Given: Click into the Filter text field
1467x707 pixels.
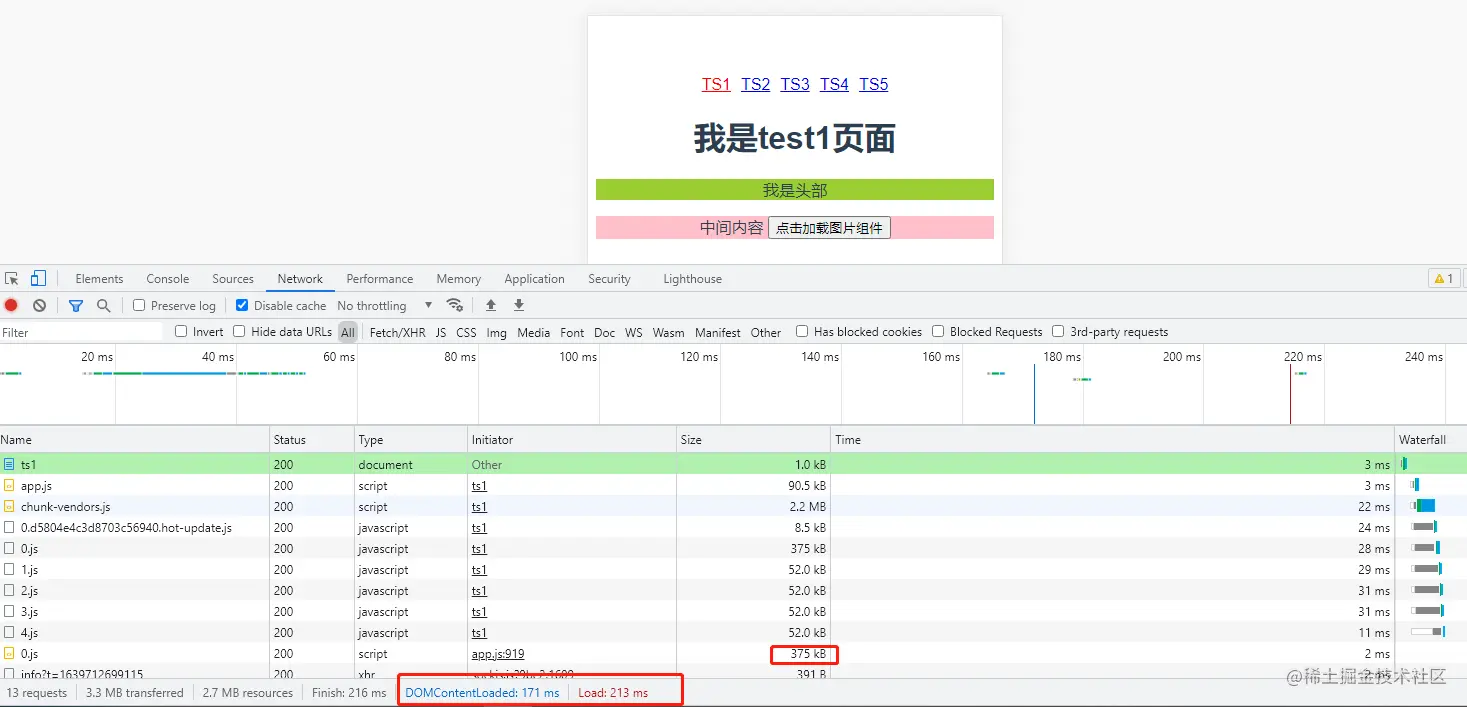Looking at the screenshot, I should 80,332.
